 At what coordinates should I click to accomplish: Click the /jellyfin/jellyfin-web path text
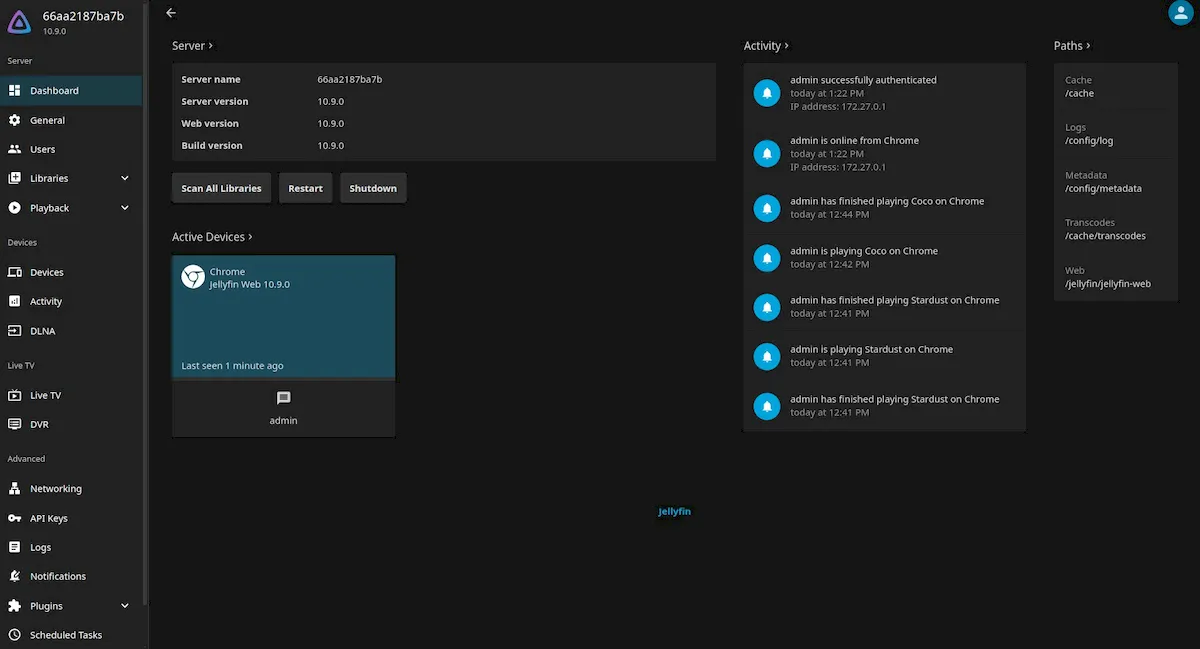pyautogui.click(x=1108, y=284)
